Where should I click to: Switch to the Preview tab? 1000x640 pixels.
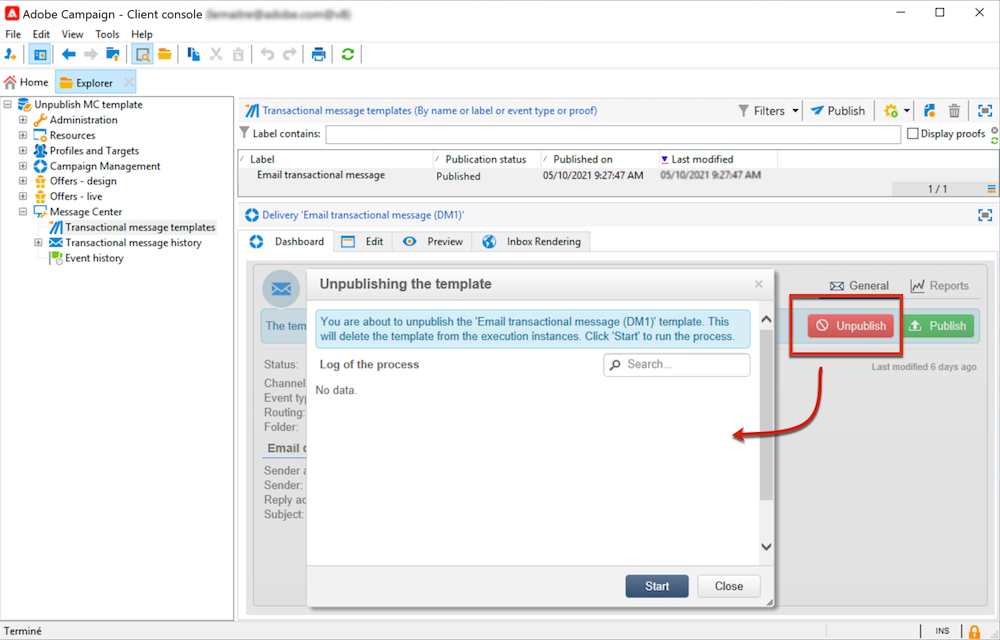[x=433, y=242]
